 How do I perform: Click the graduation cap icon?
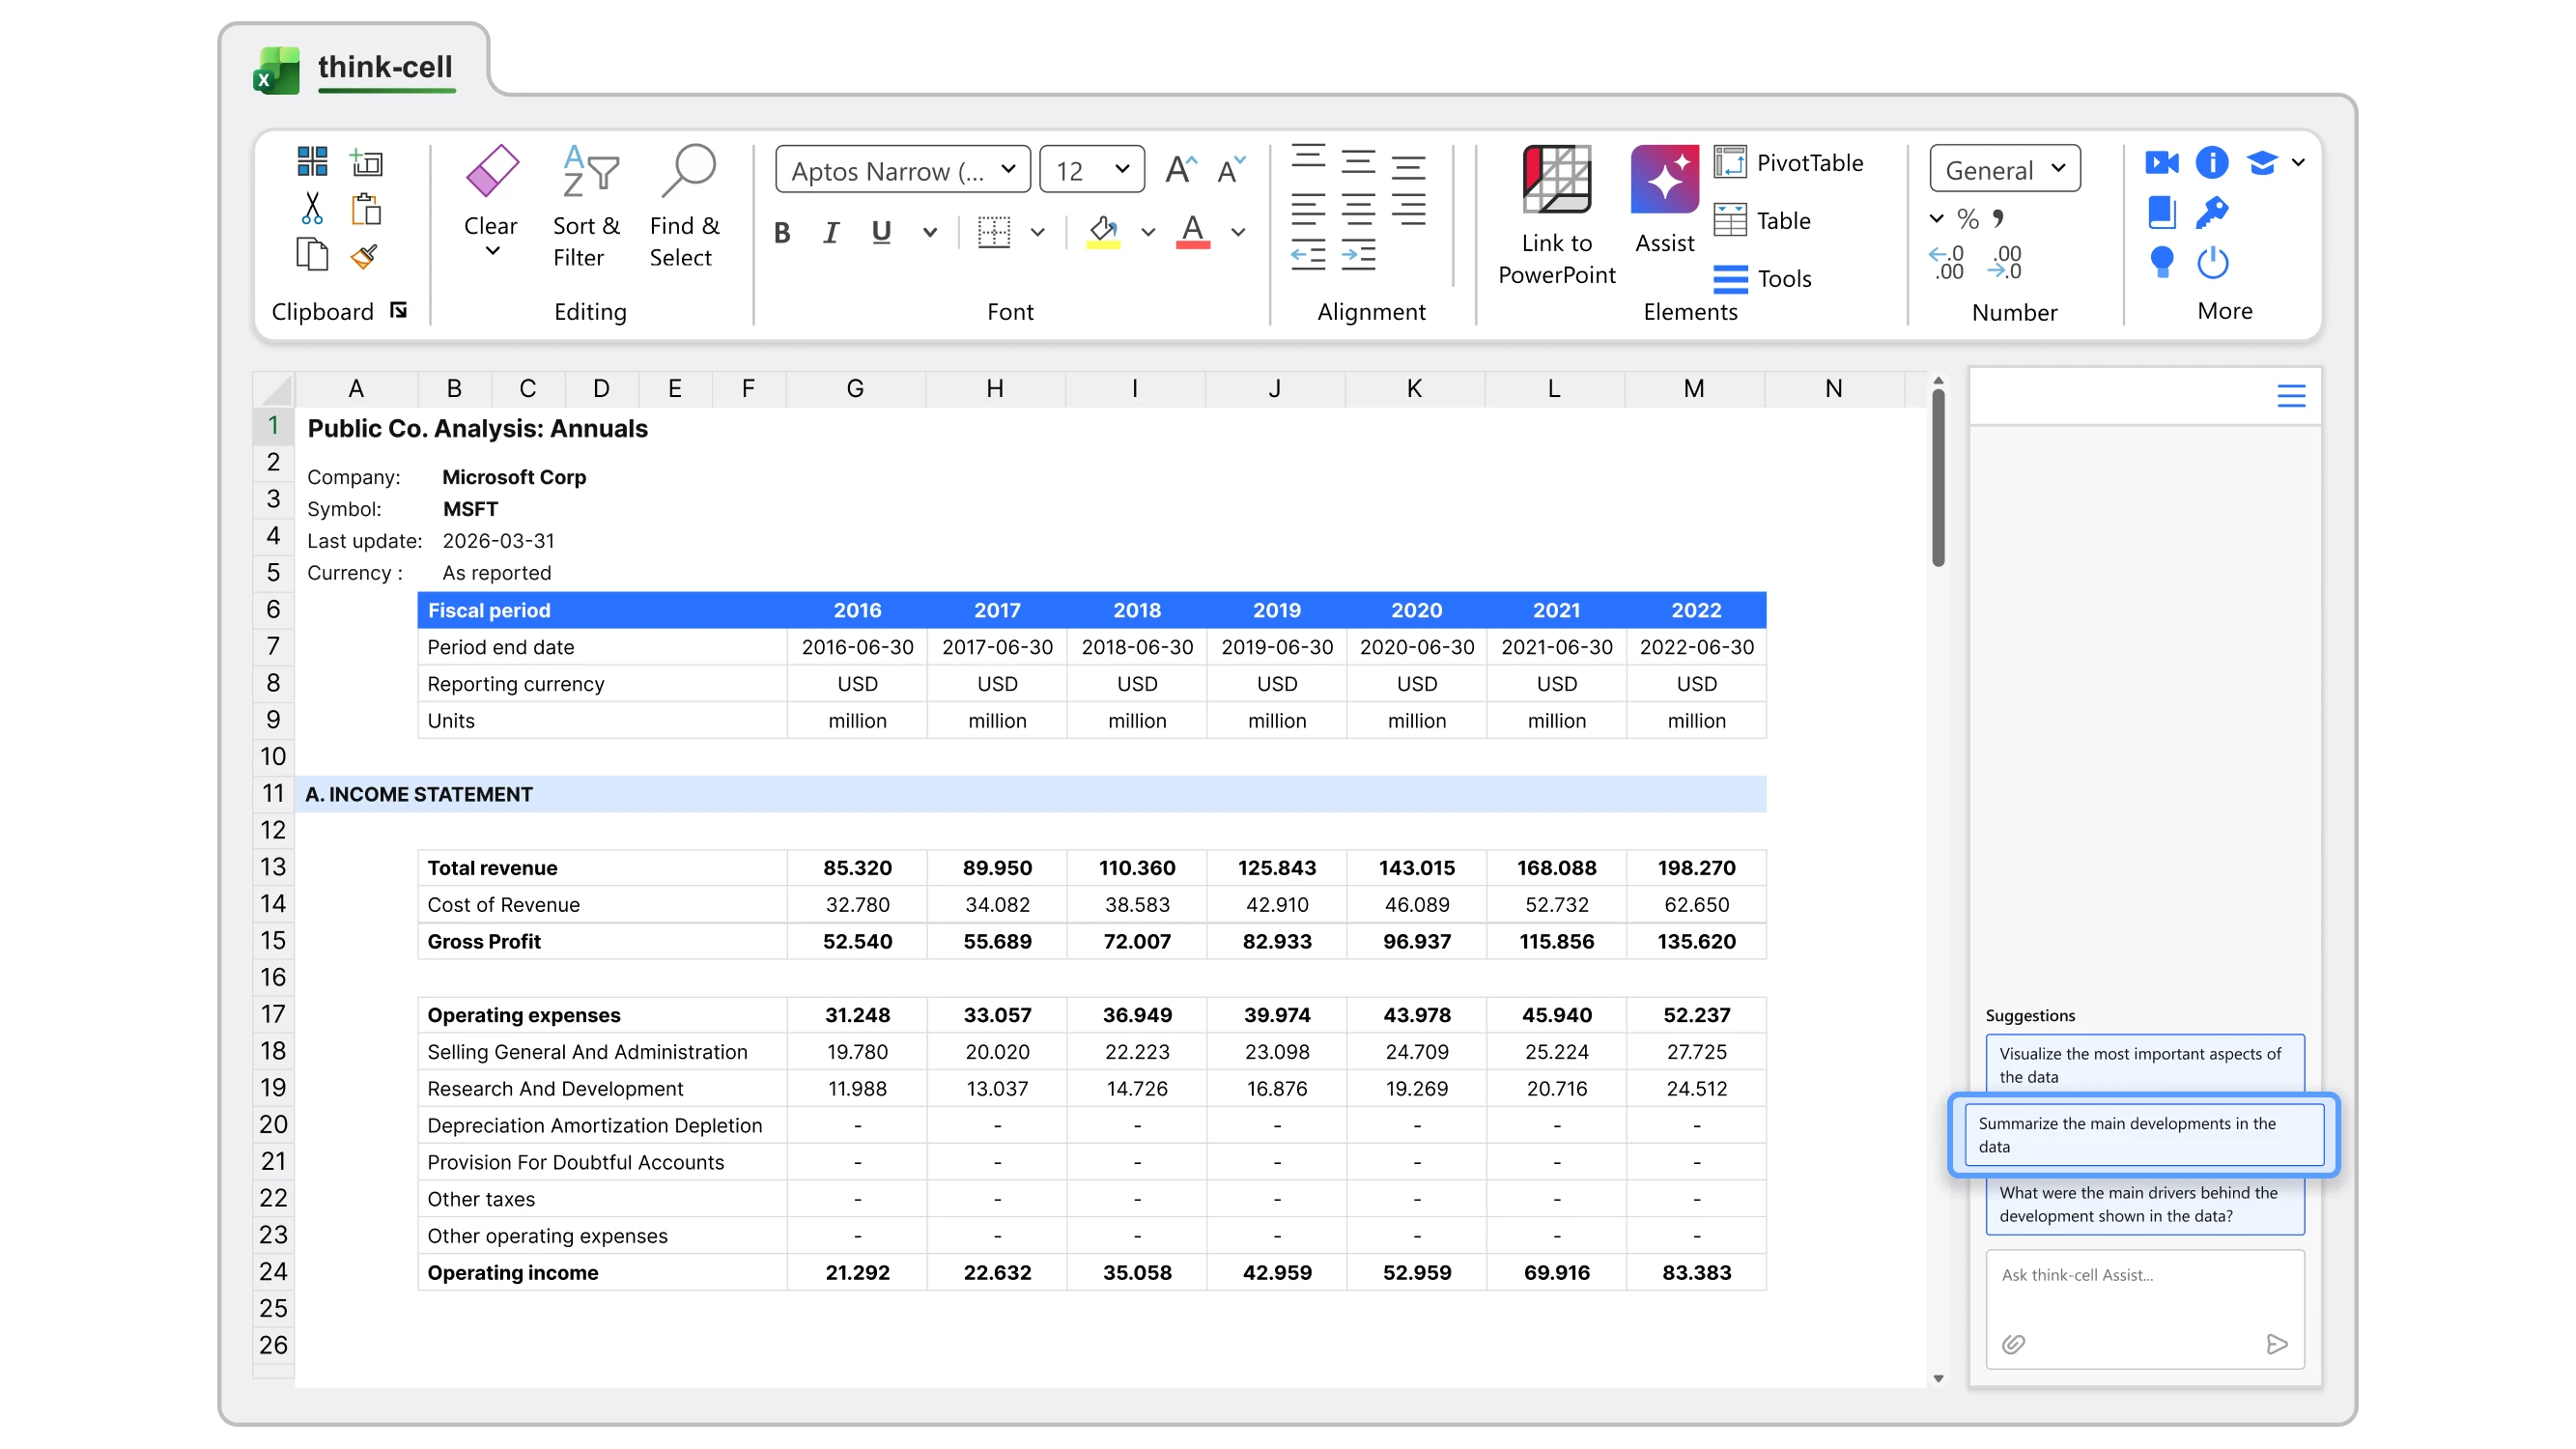2262,162
